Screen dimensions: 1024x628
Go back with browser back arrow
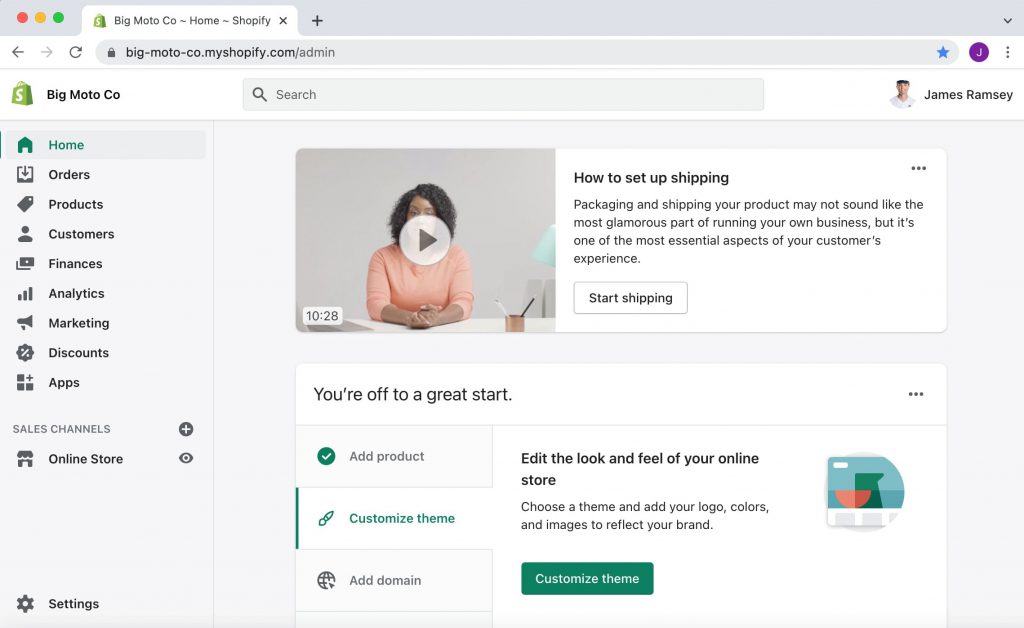click(18, 52)
